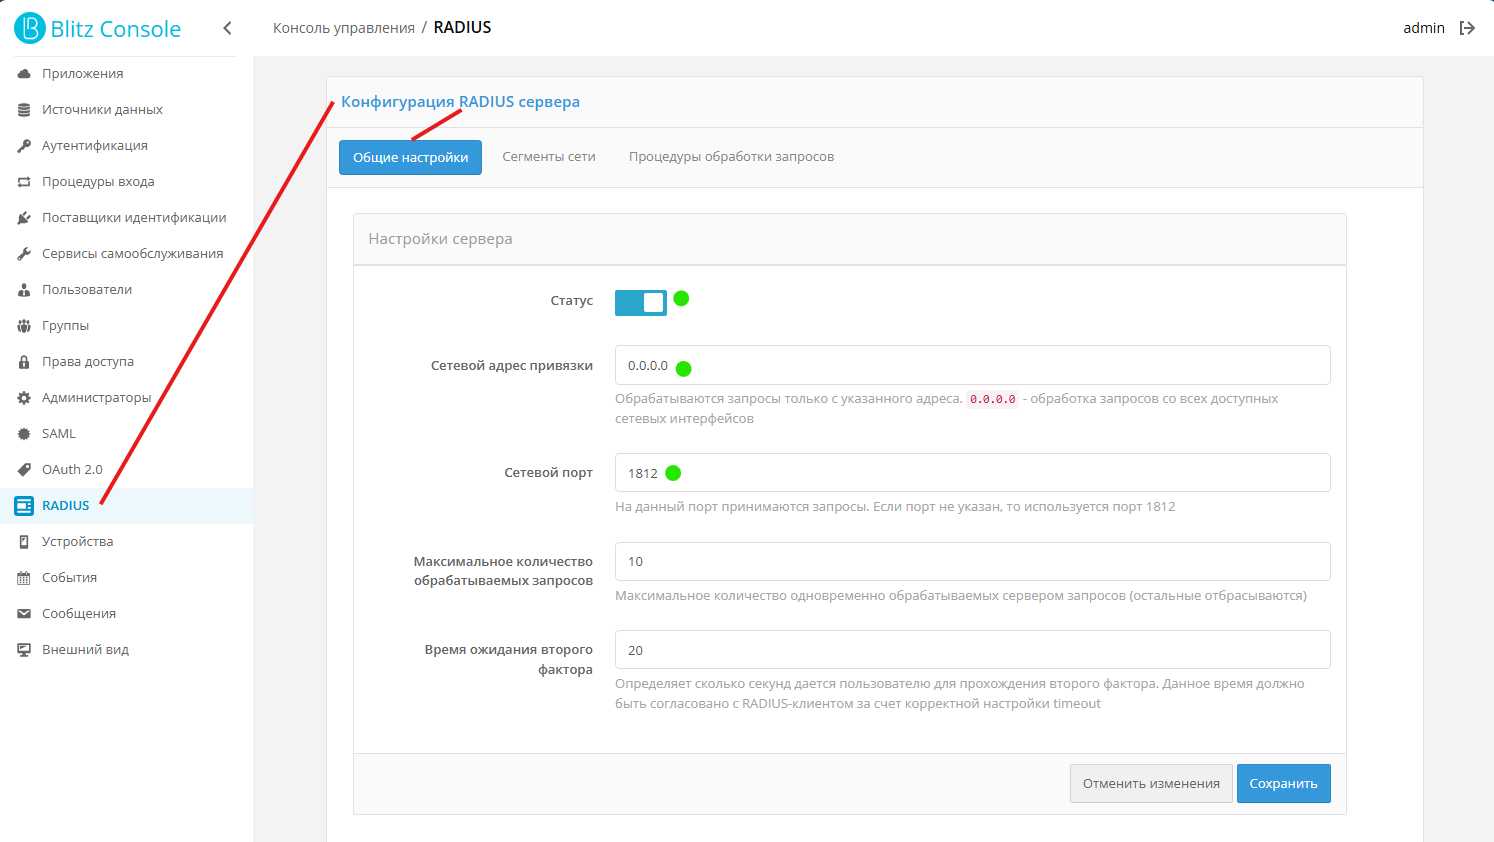The height and width of the screenshot is (842, 1494).
Task: Click the Конфигурация RADIUS сервера heading
Action: [x=460, y=102]
